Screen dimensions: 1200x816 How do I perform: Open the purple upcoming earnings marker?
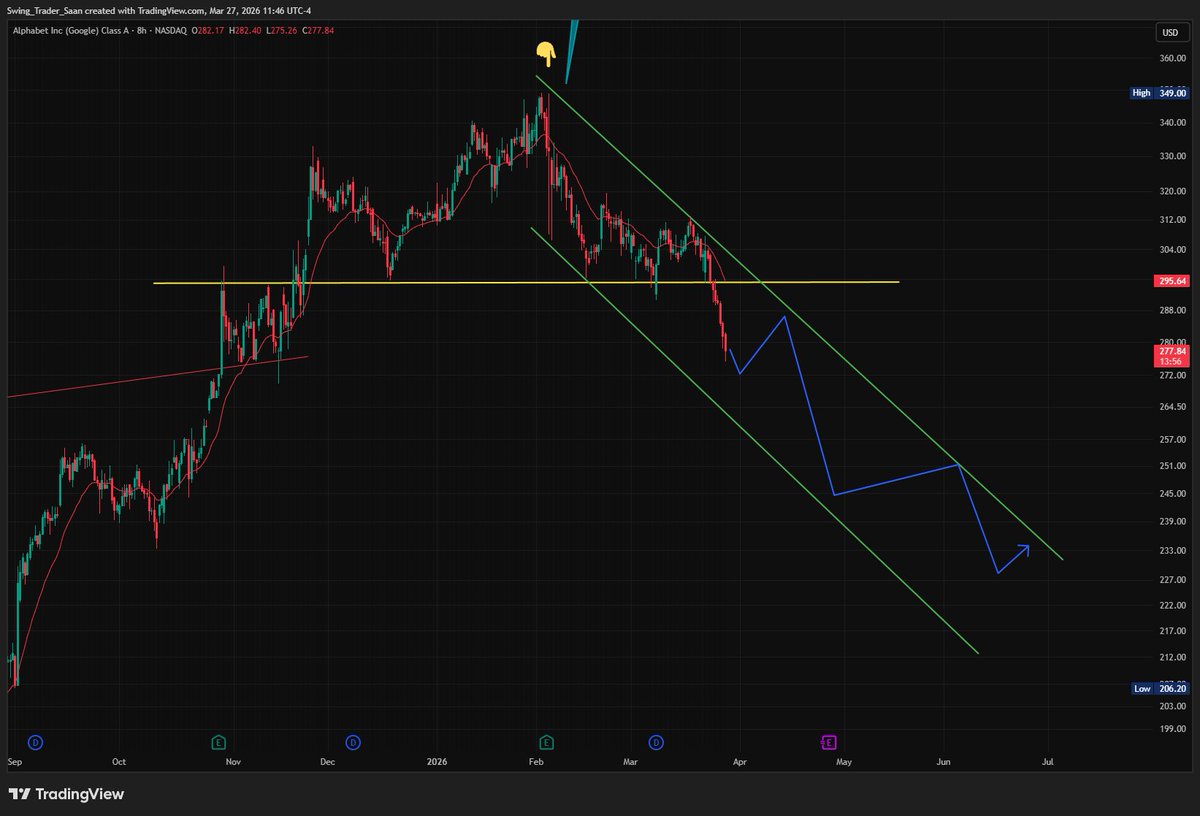coord(829,742)
